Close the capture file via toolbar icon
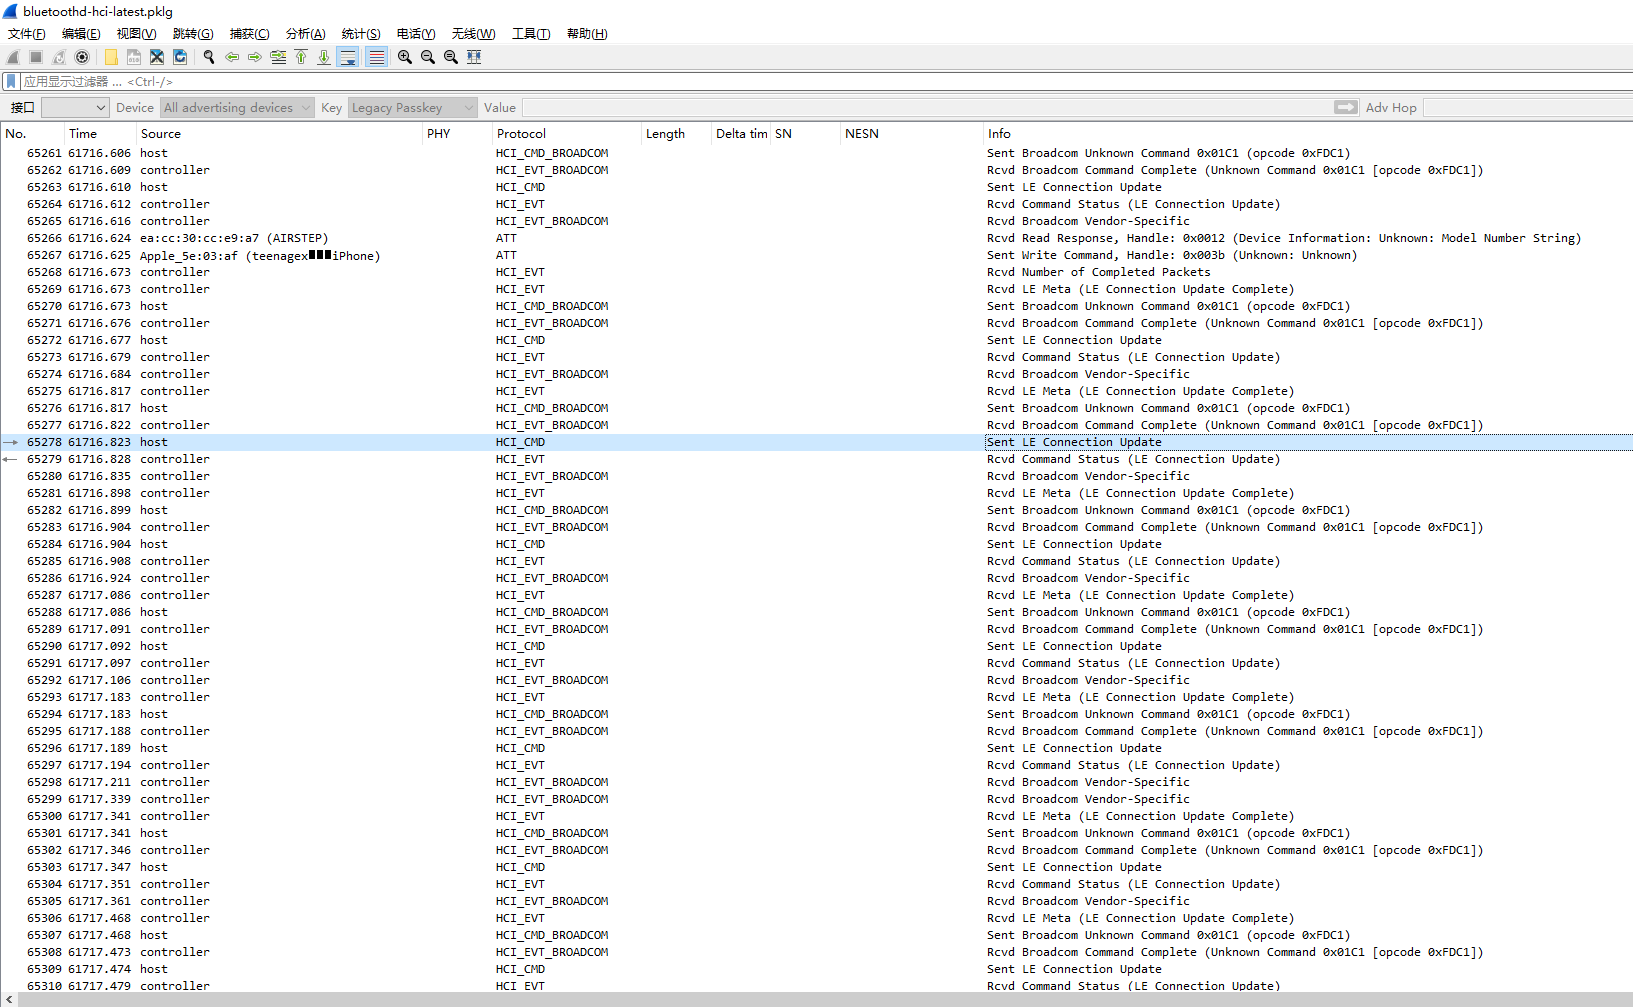Viewport: 1633px width, 1007px height. pos(157,57)
